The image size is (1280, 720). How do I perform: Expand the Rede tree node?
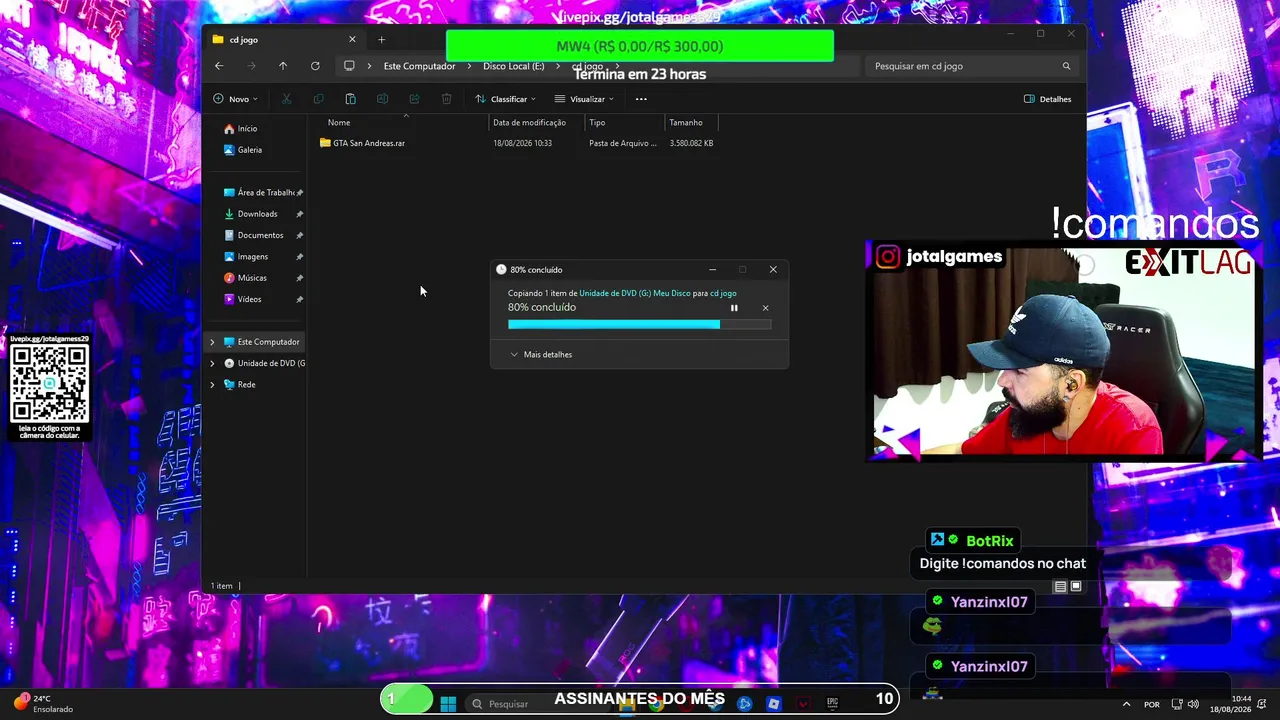pyautogui.click(x=212, y=385)
